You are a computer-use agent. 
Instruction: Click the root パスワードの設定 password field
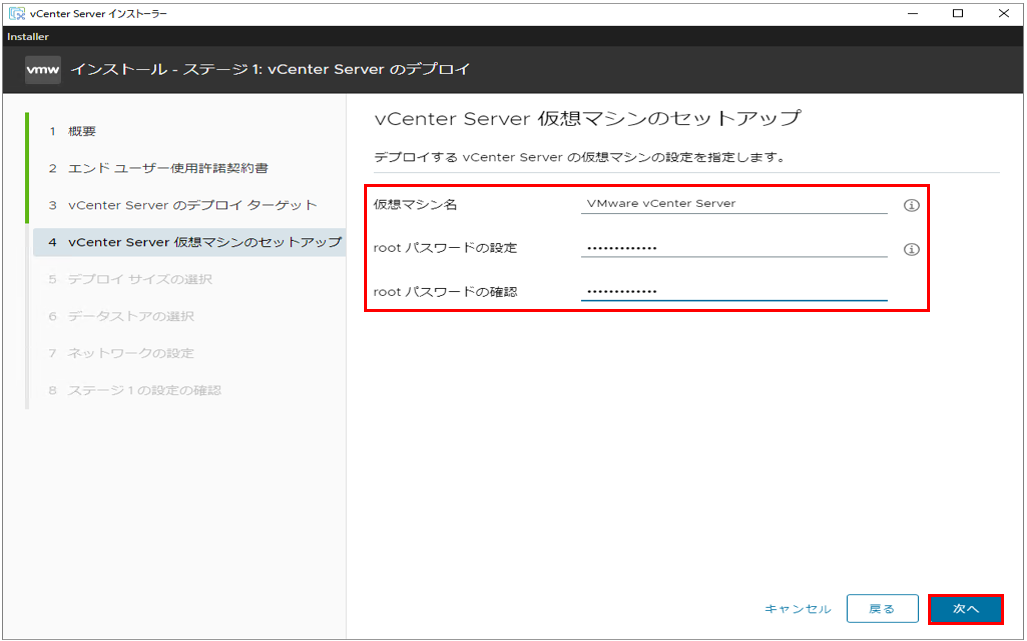734,247
